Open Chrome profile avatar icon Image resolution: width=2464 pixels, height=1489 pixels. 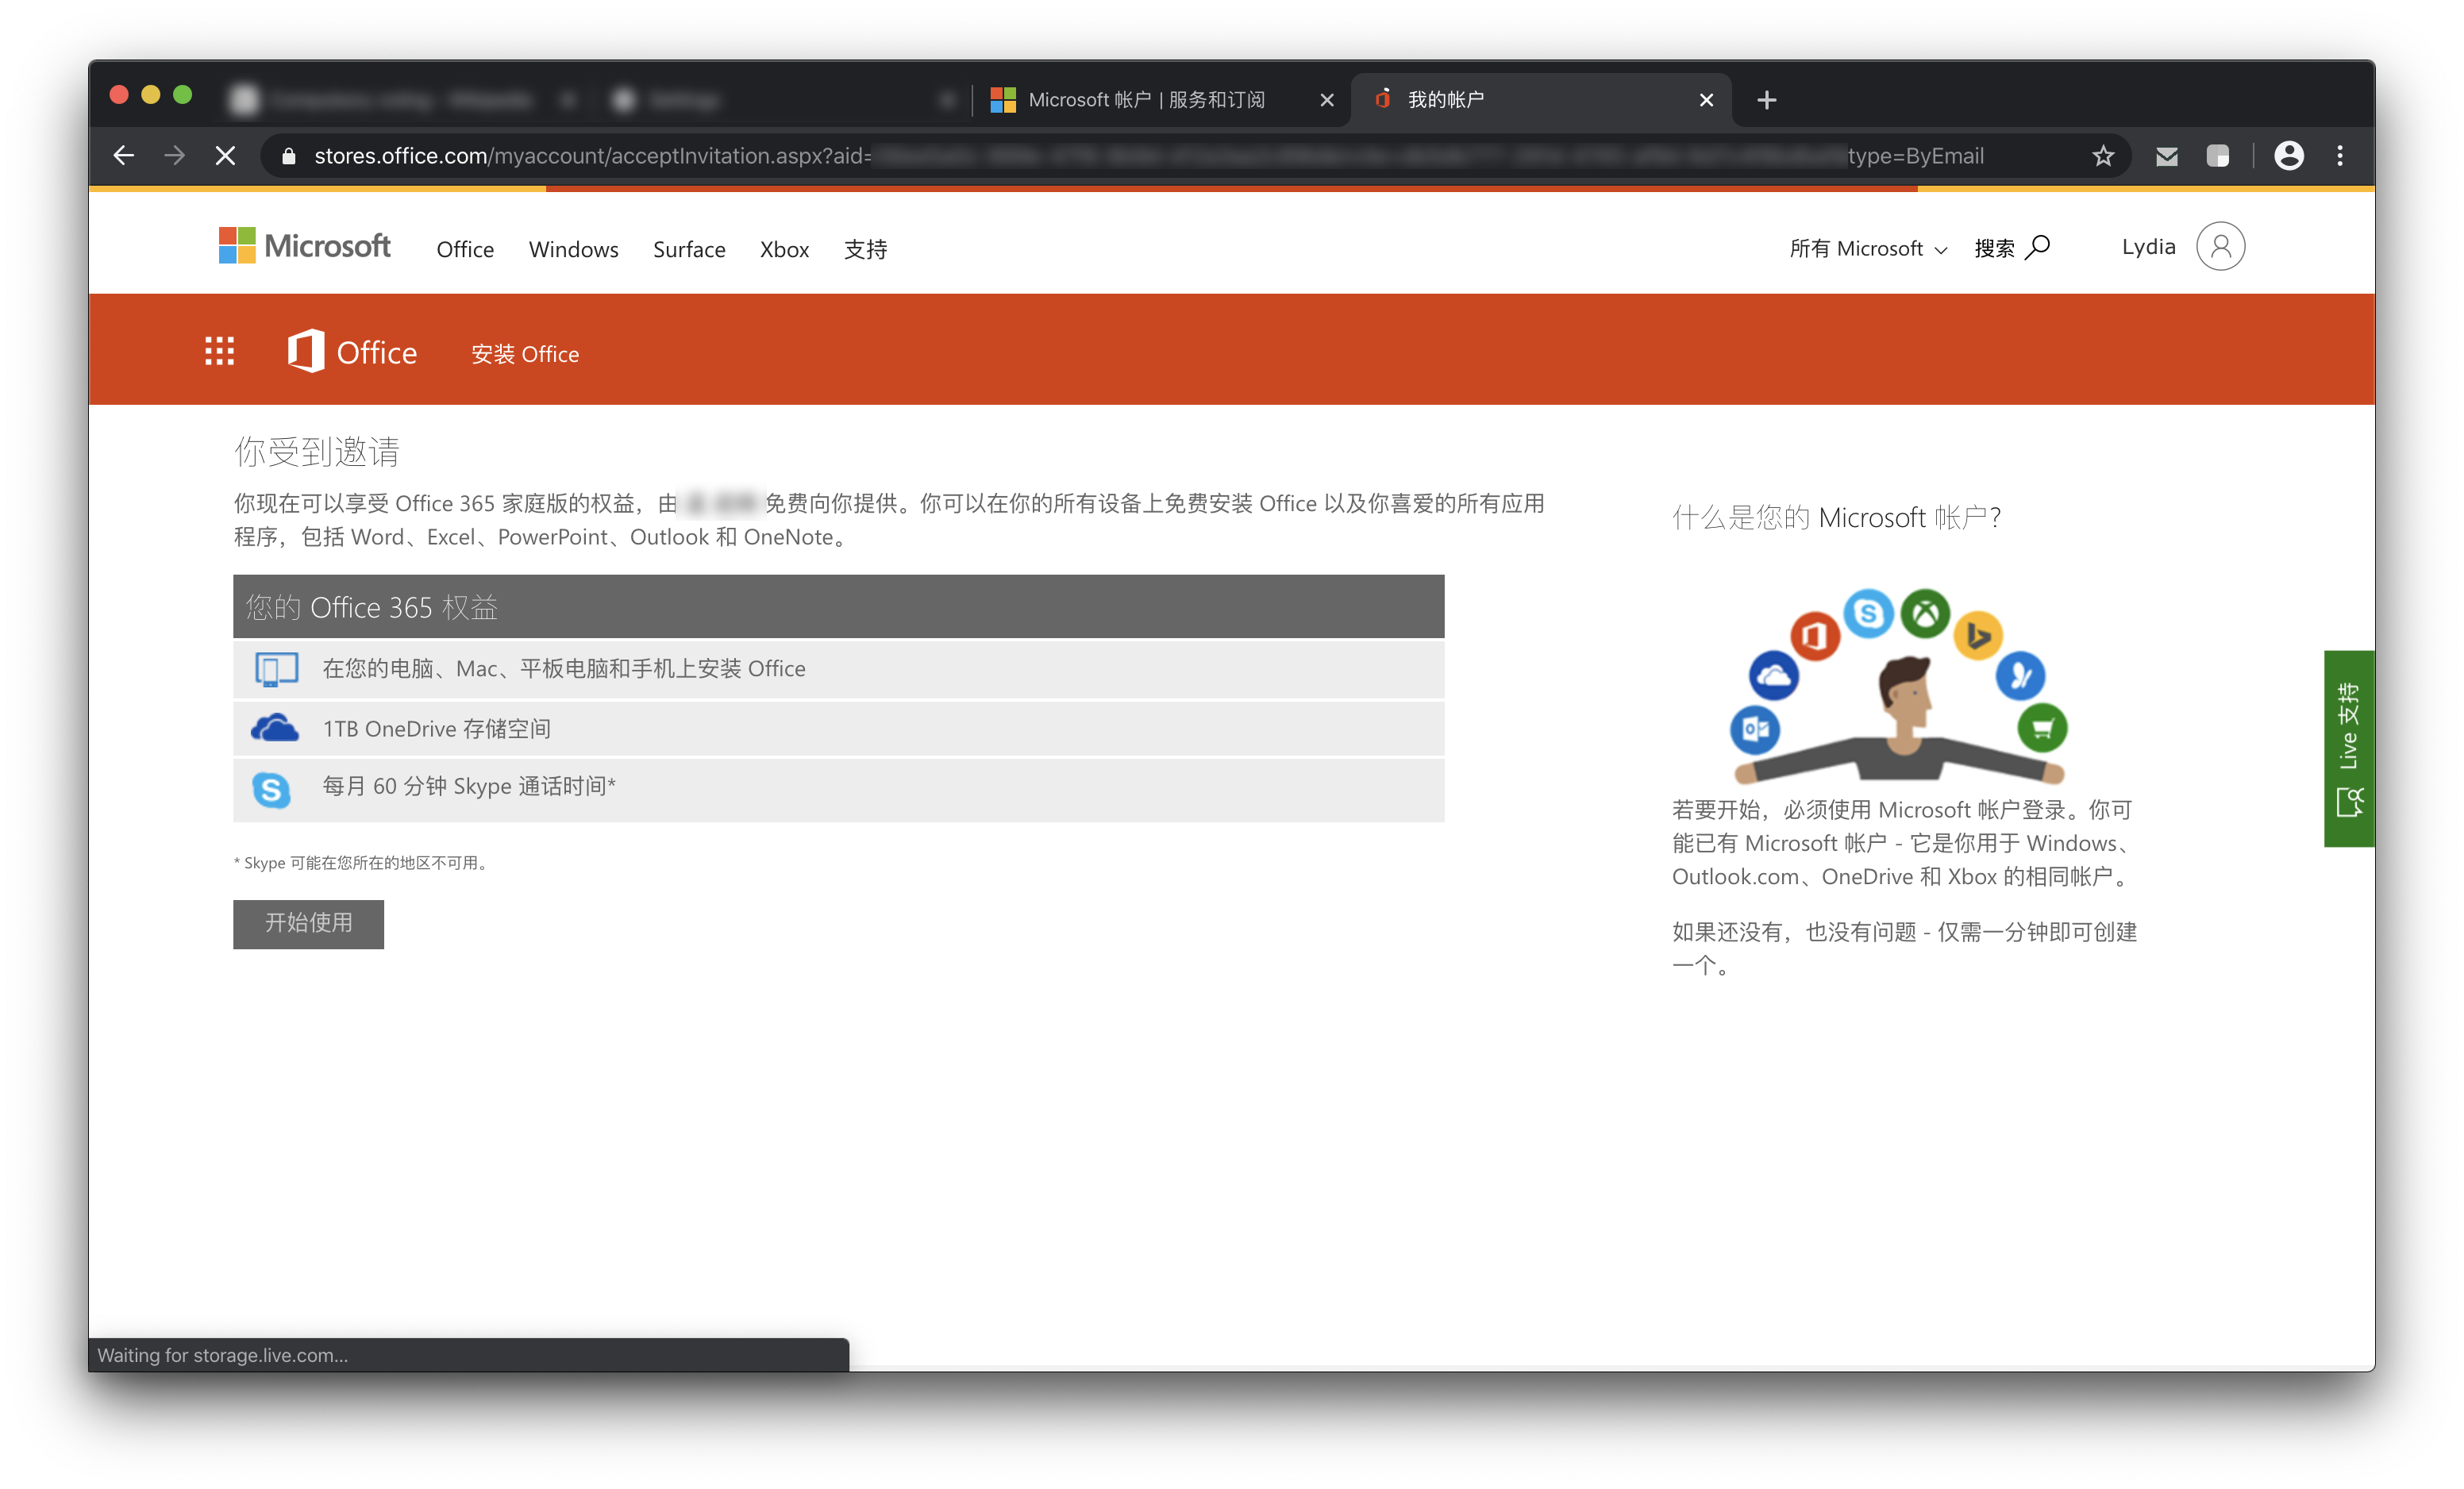coord(2288,156)
